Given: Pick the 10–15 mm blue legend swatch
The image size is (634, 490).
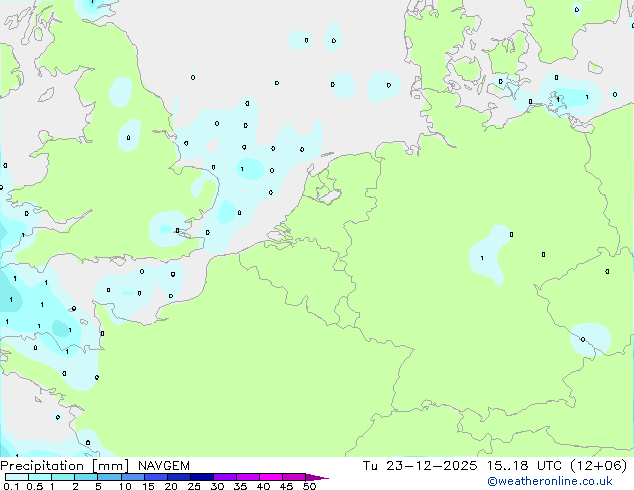Looking at the screenshot, I should click(133, 477).
